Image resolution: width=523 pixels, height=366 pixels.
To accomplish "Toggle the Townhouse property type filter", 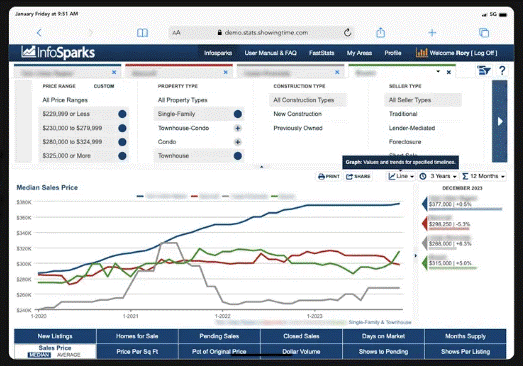I will pyautogui.click(x=199, y=156).
